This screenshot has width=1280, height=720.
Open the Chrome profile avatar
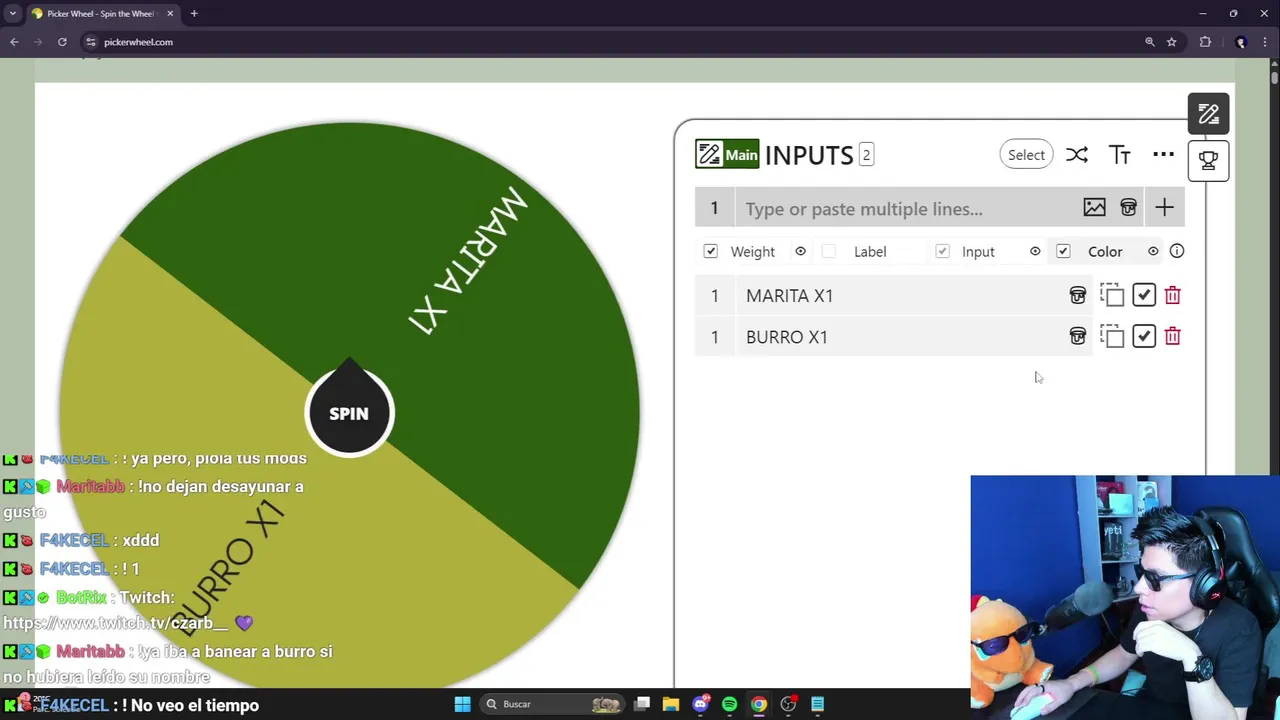point(1241,42)
